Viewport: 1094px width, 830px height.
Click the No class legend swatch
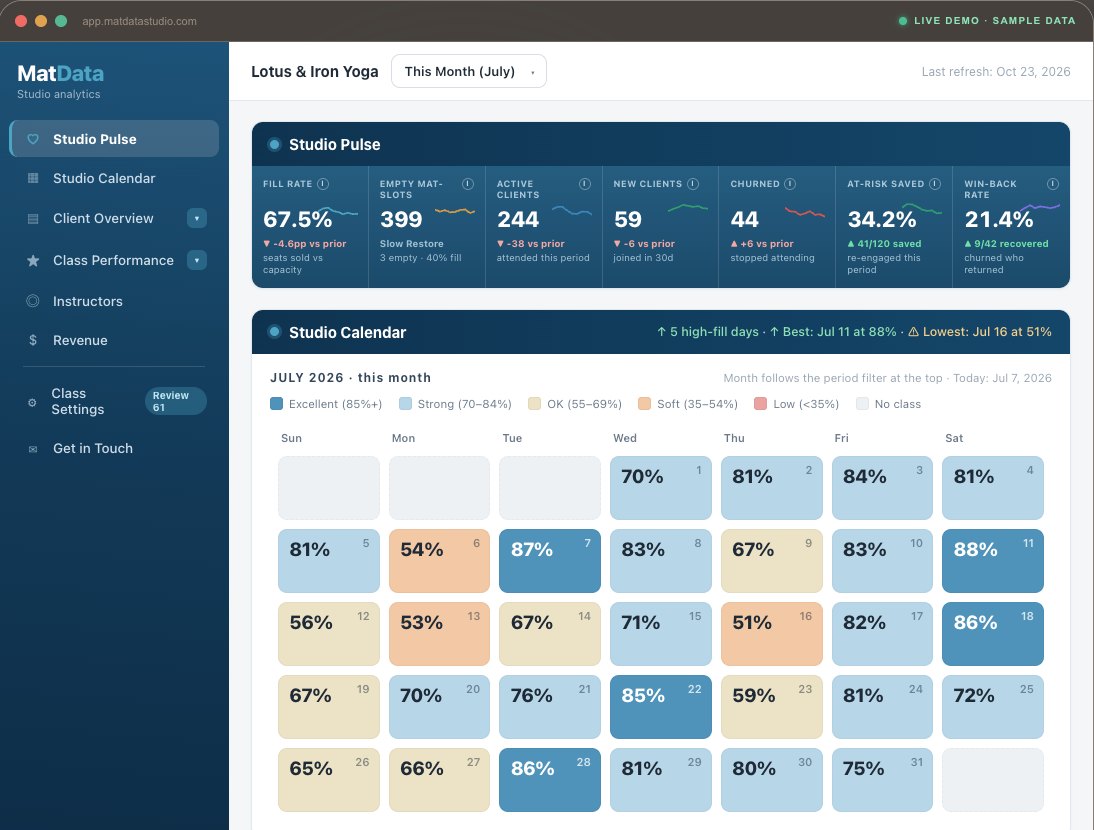[x=862, y=404]
